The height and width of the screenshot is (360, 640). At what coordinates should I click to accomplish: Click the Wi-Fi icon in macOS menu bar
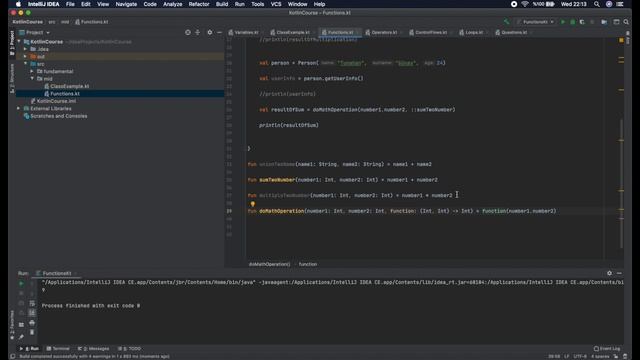click(525, 4)
